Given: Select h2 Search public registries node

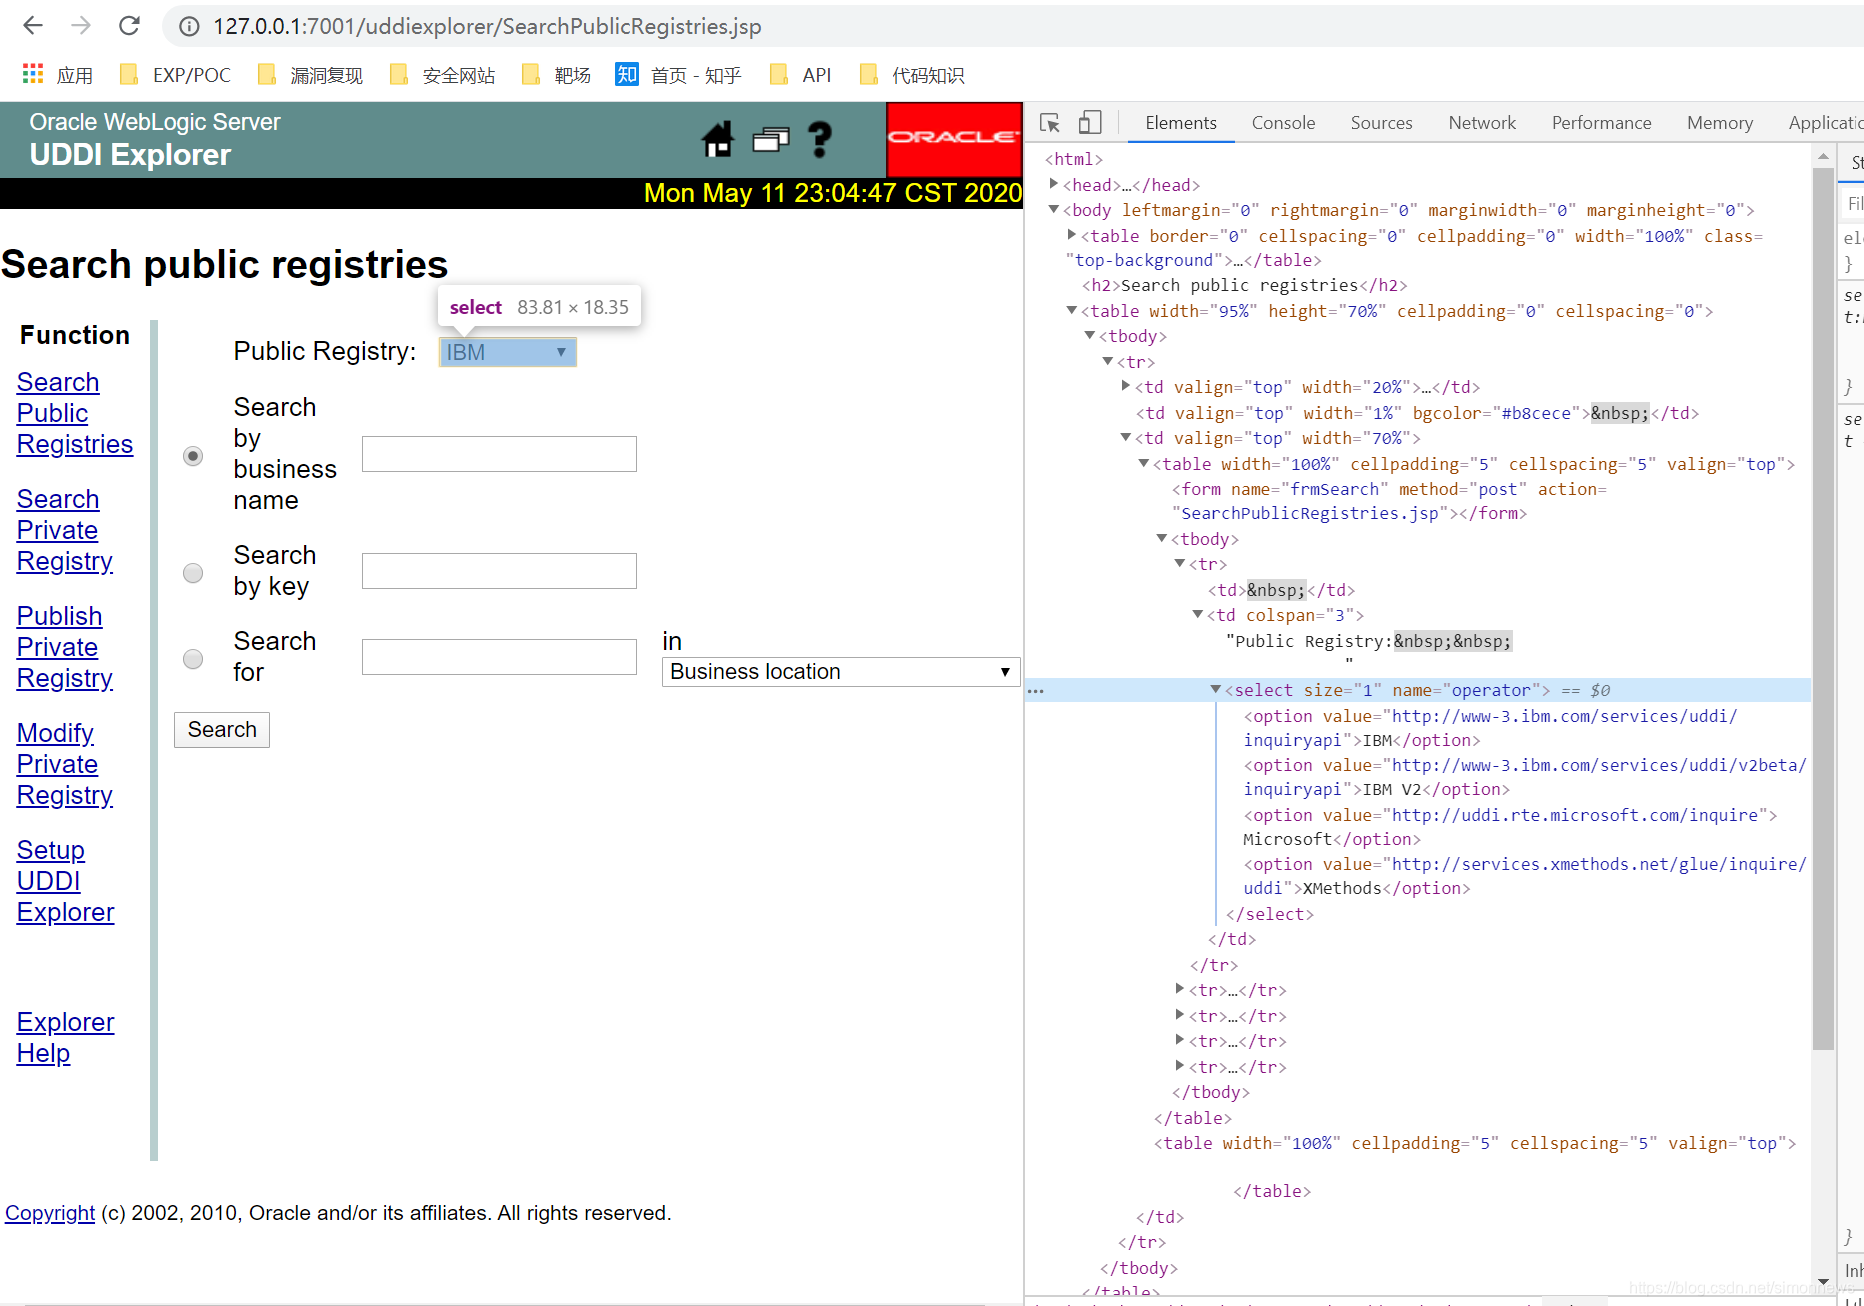Looking at the screenshot, I should [1244, 285].
